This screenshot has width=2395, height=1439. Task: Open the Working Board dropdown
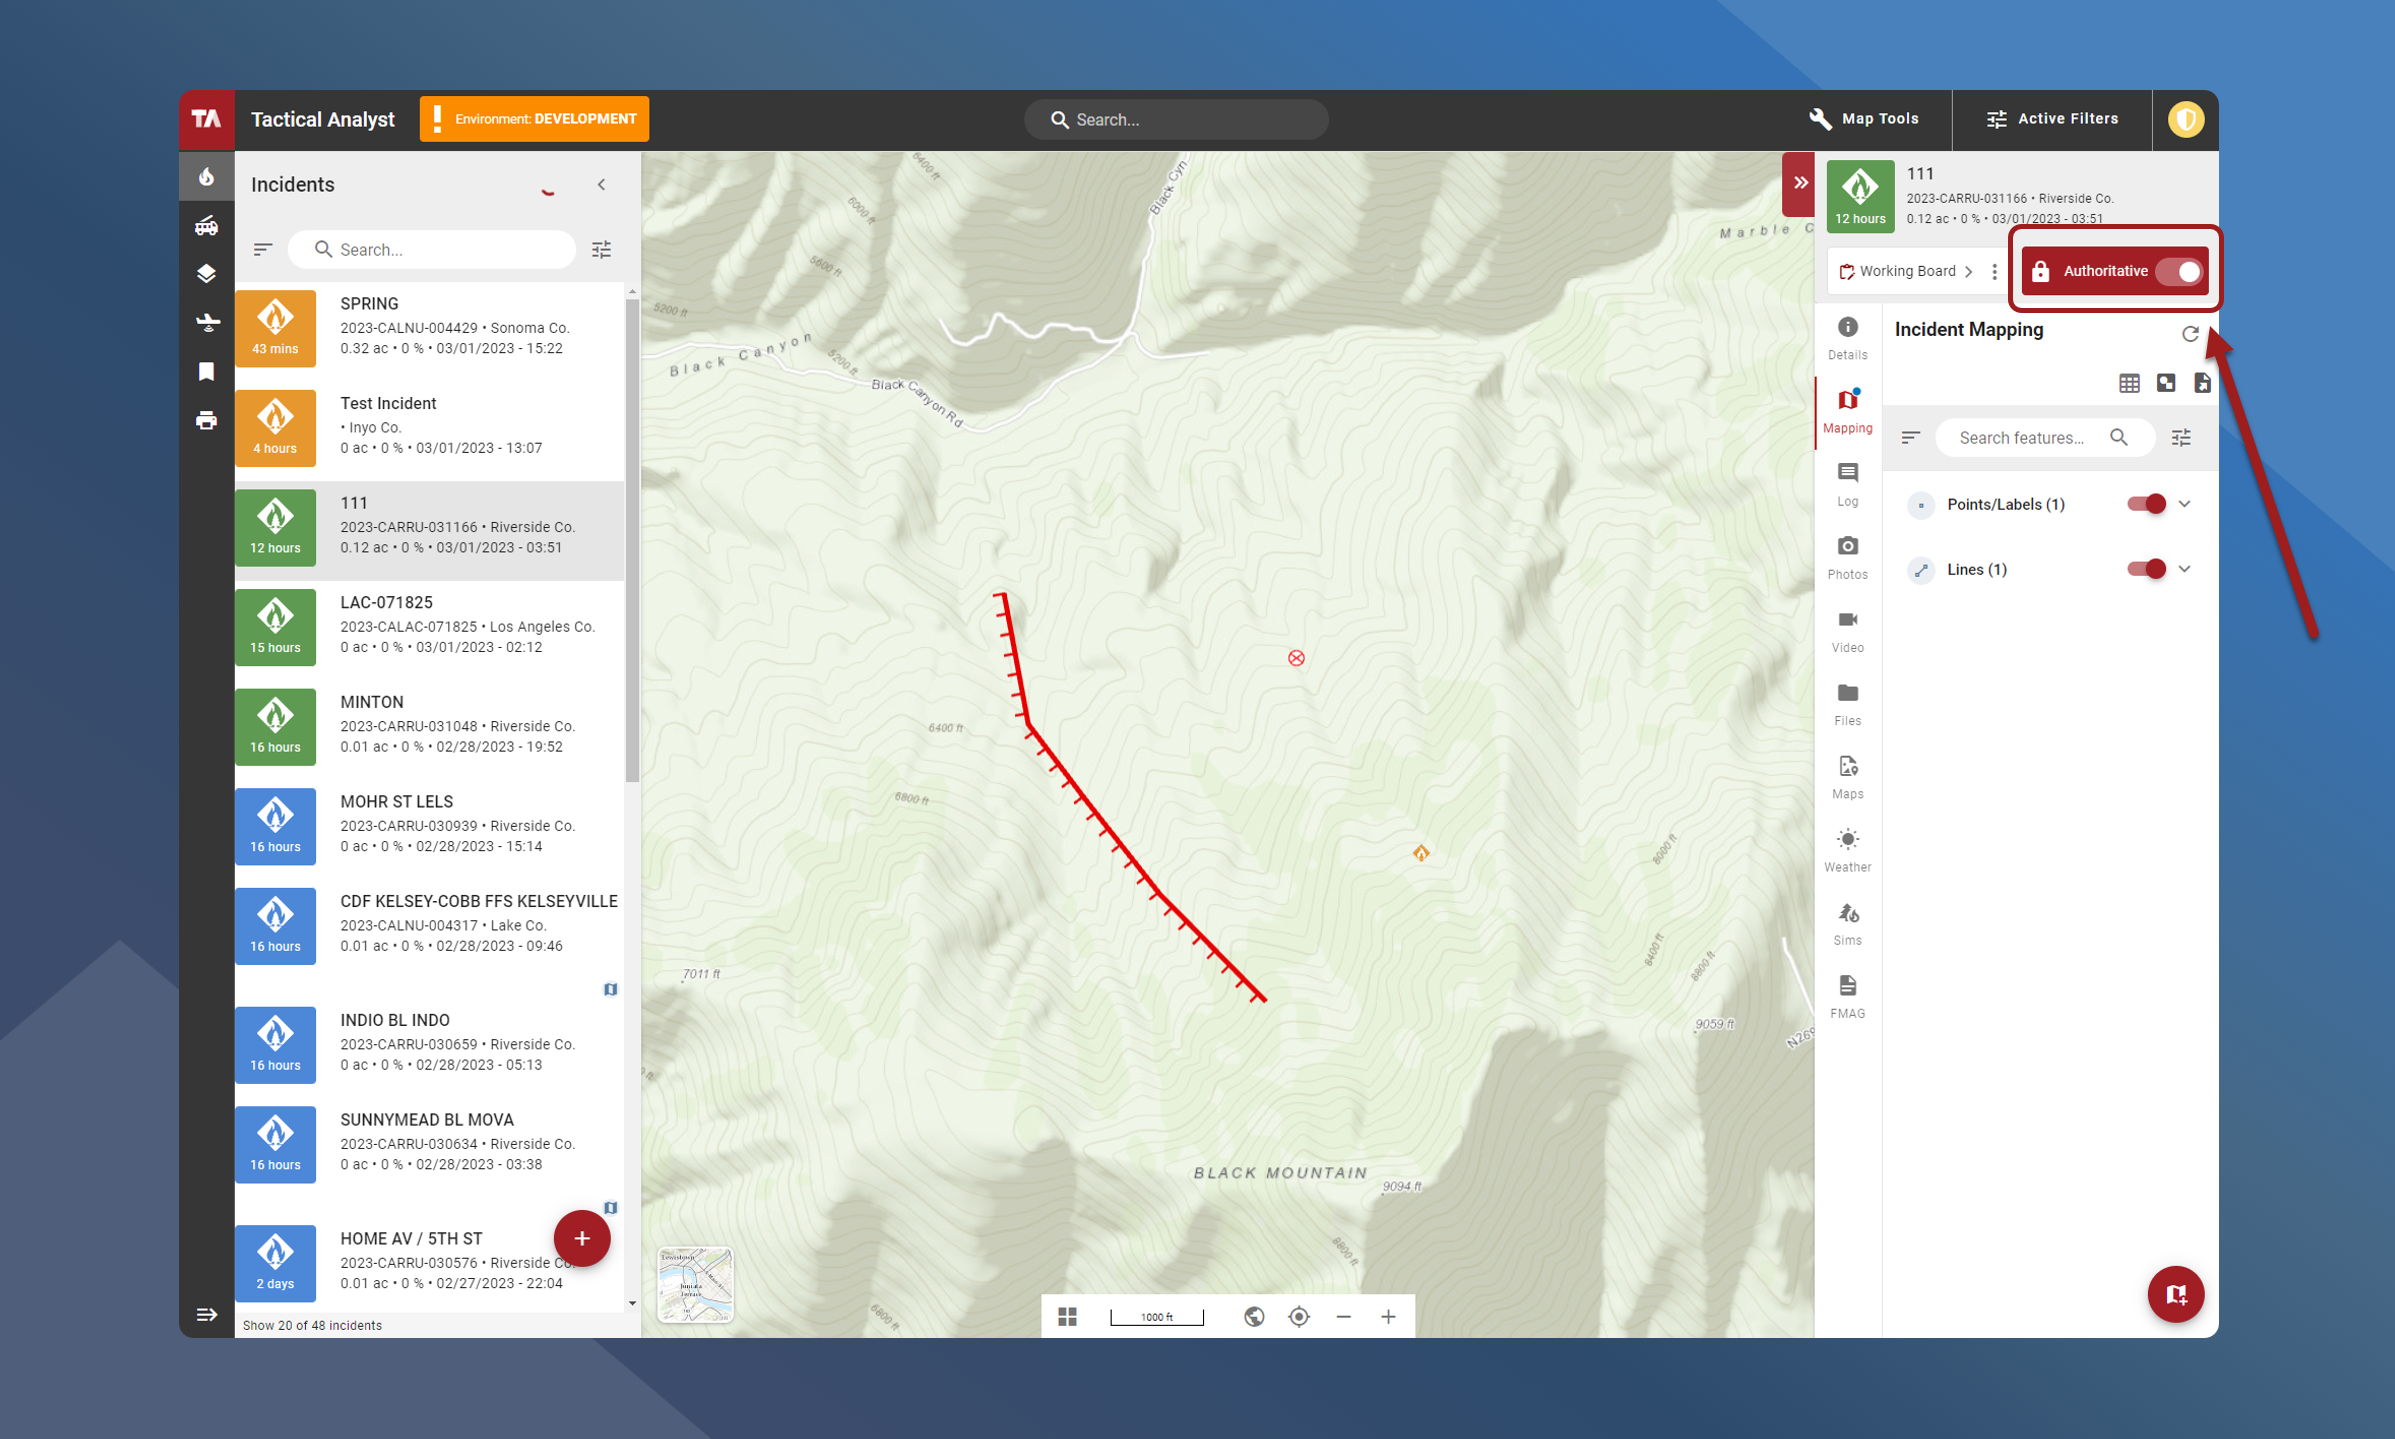1907,272
